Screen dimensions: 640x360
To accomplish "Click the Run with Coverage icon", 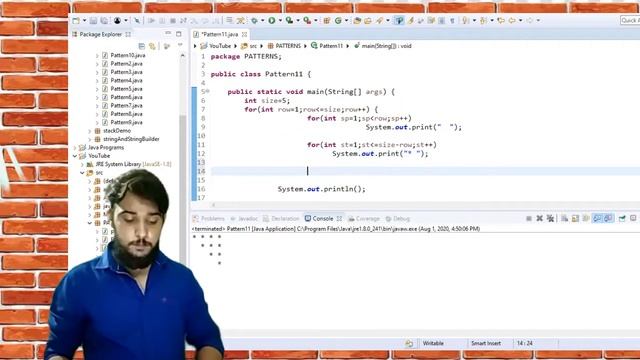I will pos(289,20).
